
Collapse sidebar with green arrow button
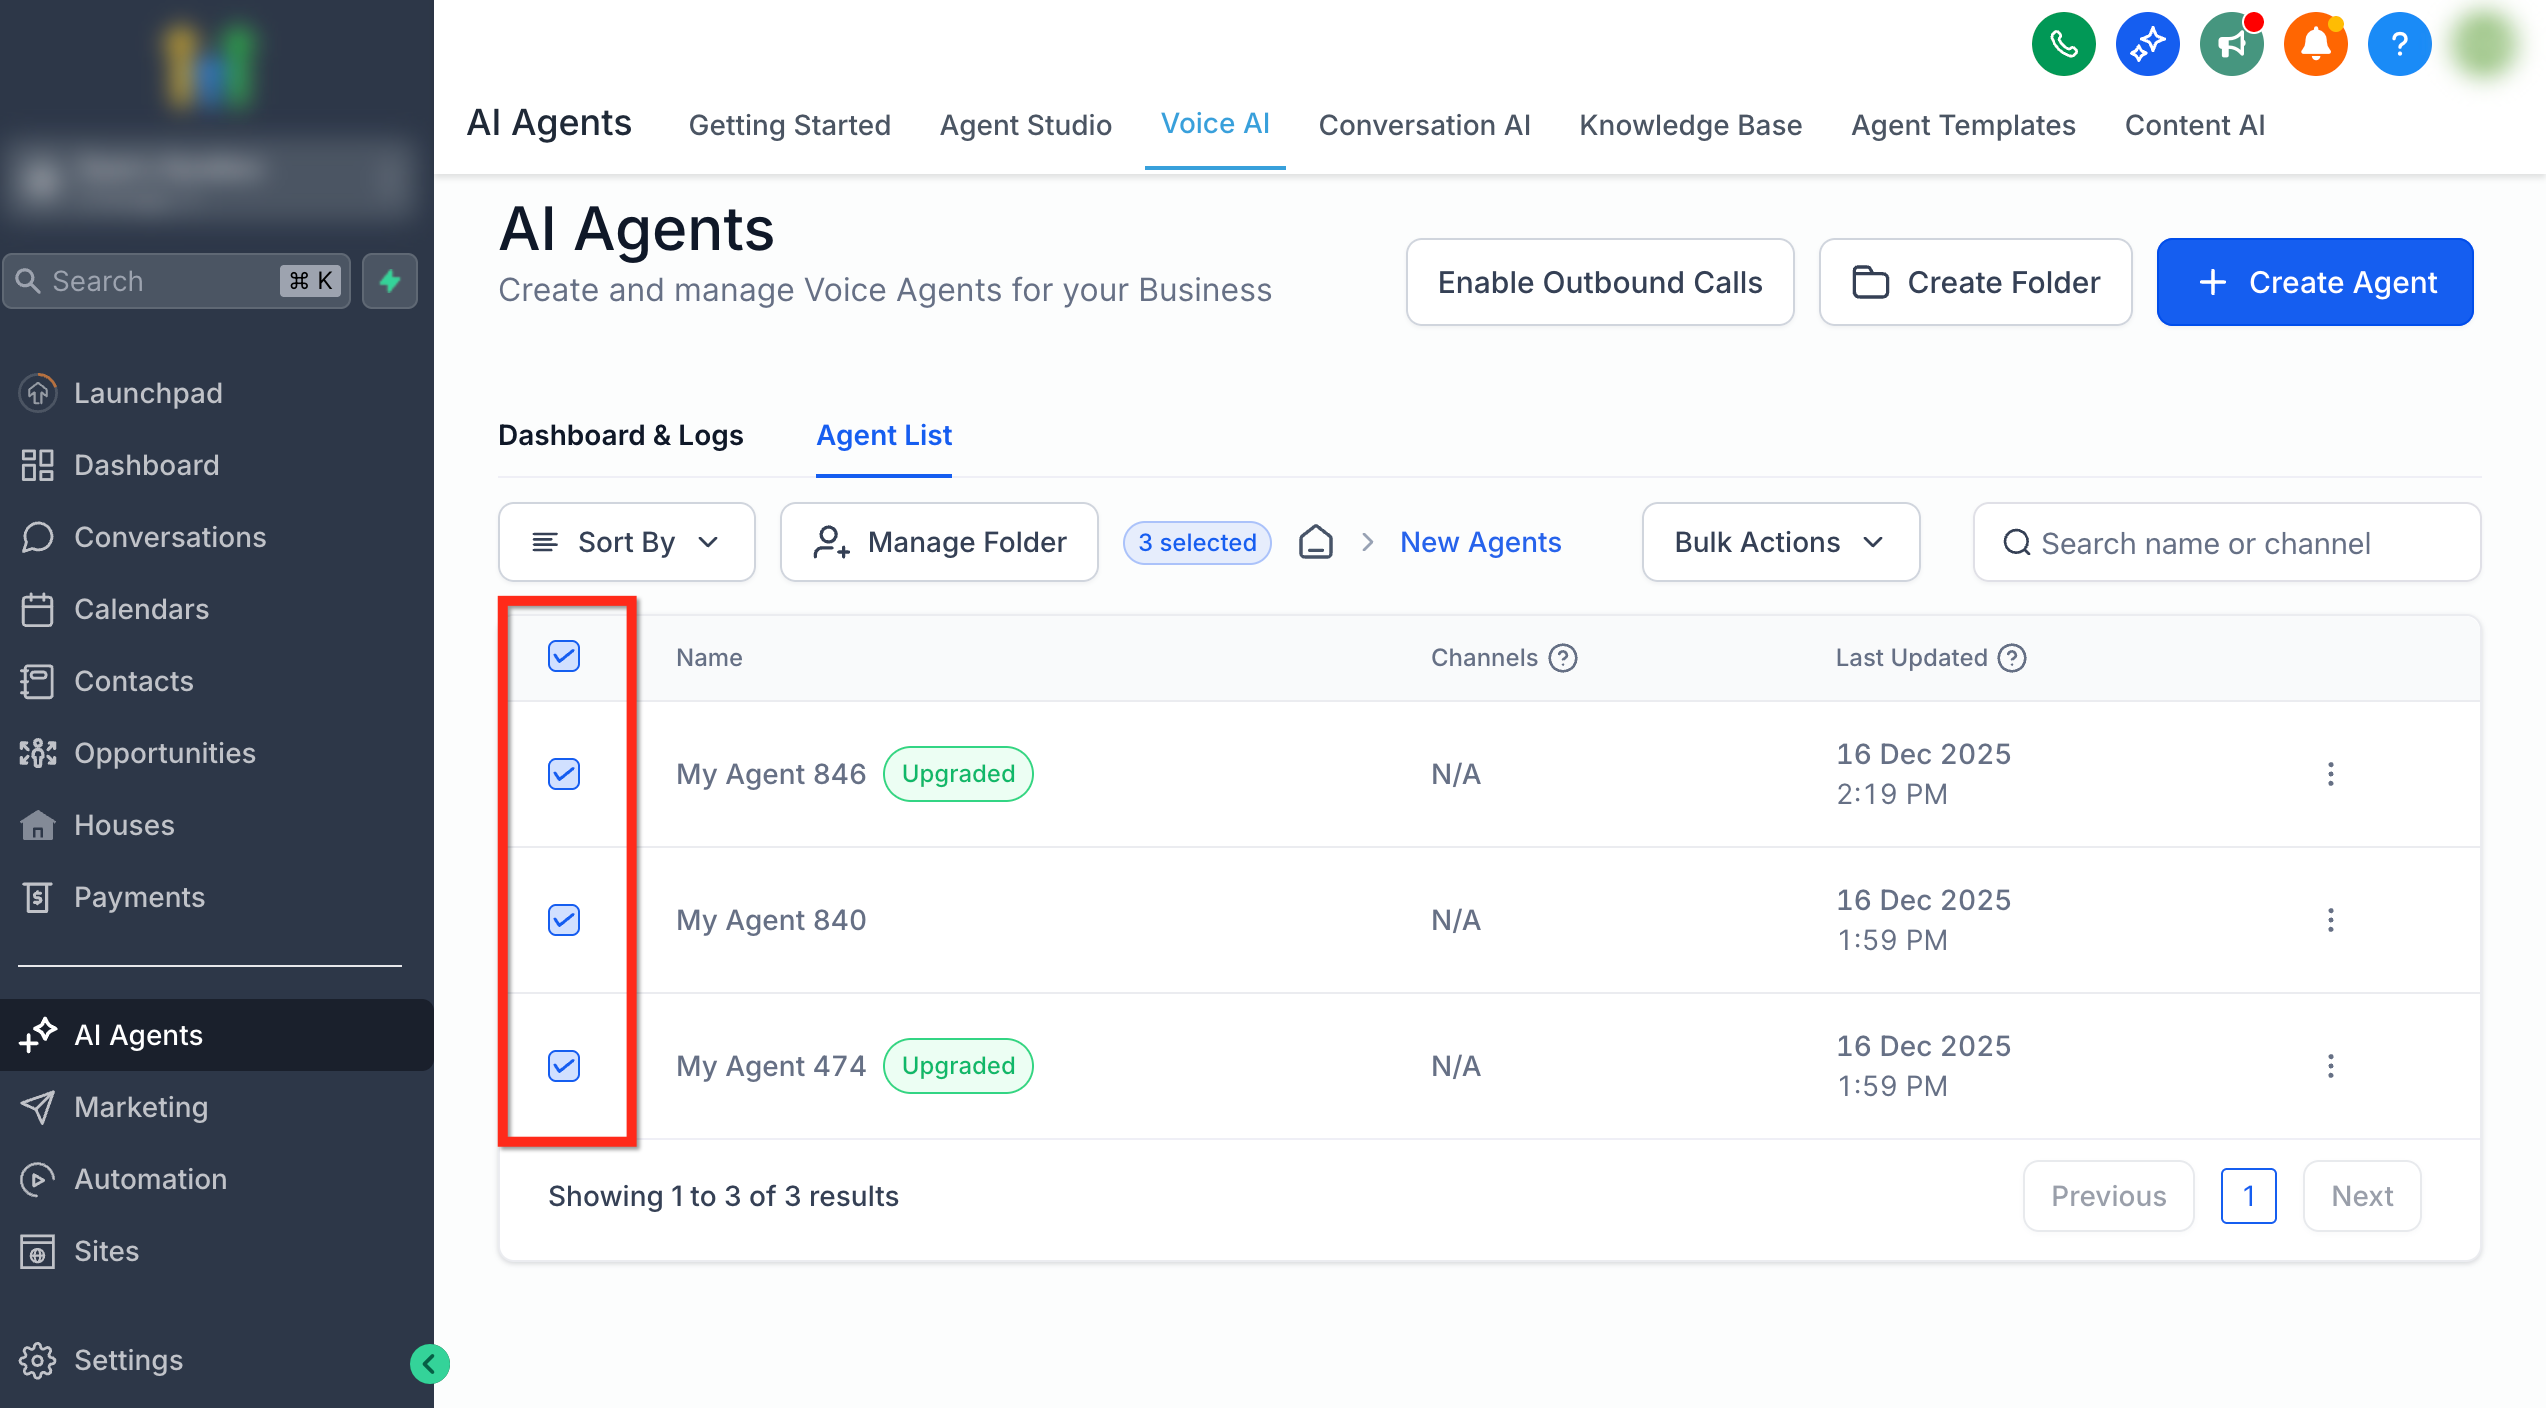tap(430, 1363)
